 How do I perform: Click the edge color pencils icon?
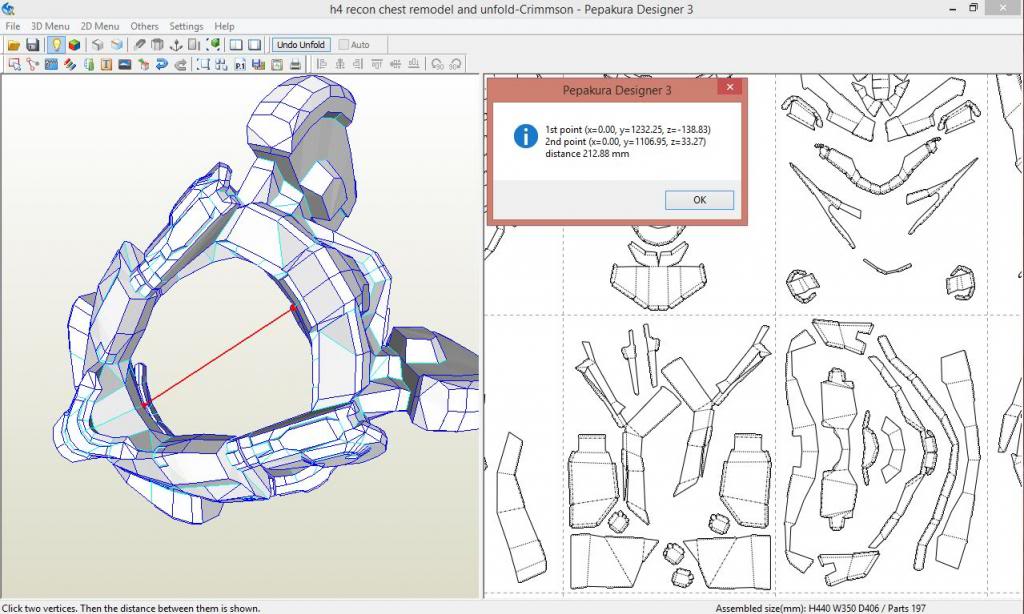point(70,64)
